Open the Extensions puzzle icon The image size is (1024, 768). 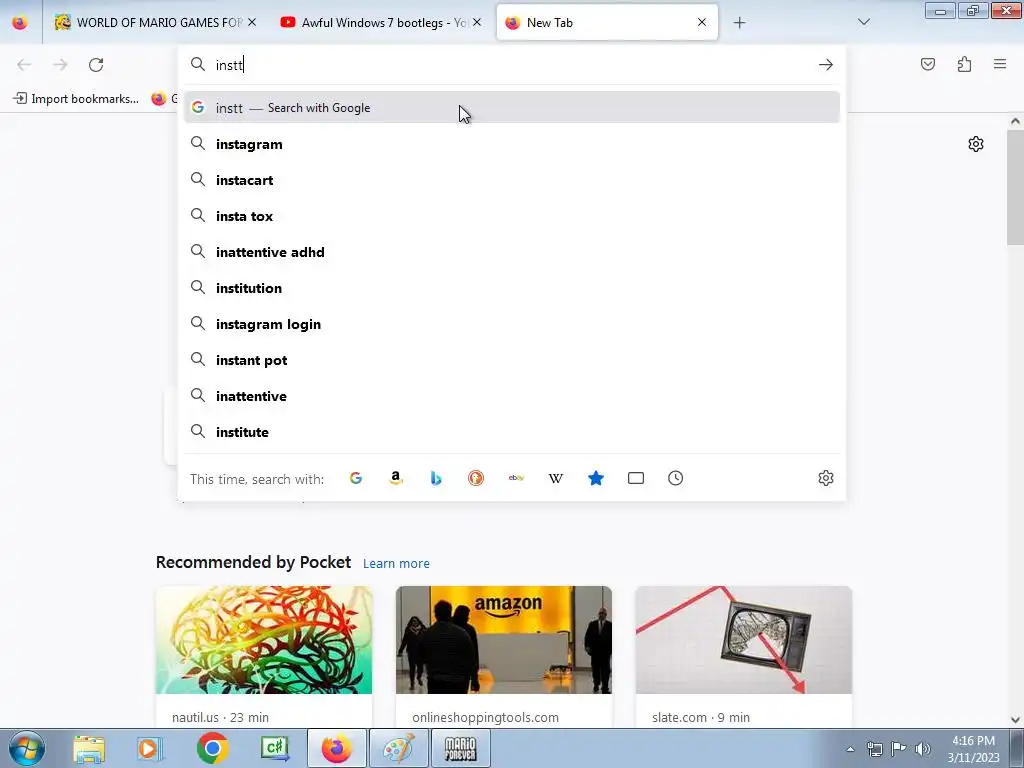(964, 64)
